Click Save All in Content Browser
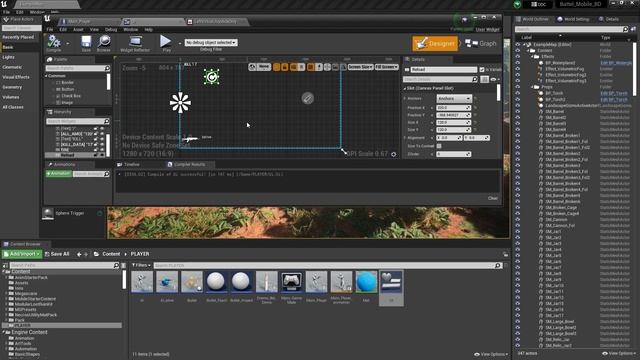The height and width of the screenshot is (360, 640). [x=57, y=254]
